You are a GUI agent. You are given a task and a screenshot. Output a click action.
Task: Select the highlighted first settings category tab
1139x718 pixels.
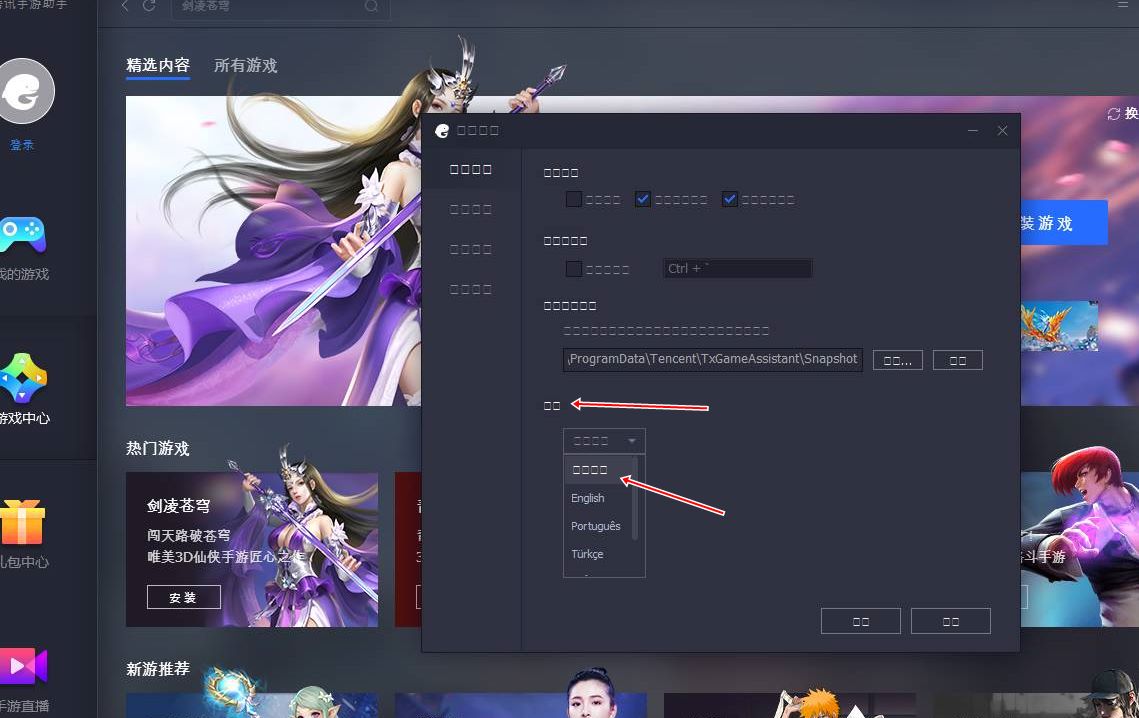[x=471, y=169]
